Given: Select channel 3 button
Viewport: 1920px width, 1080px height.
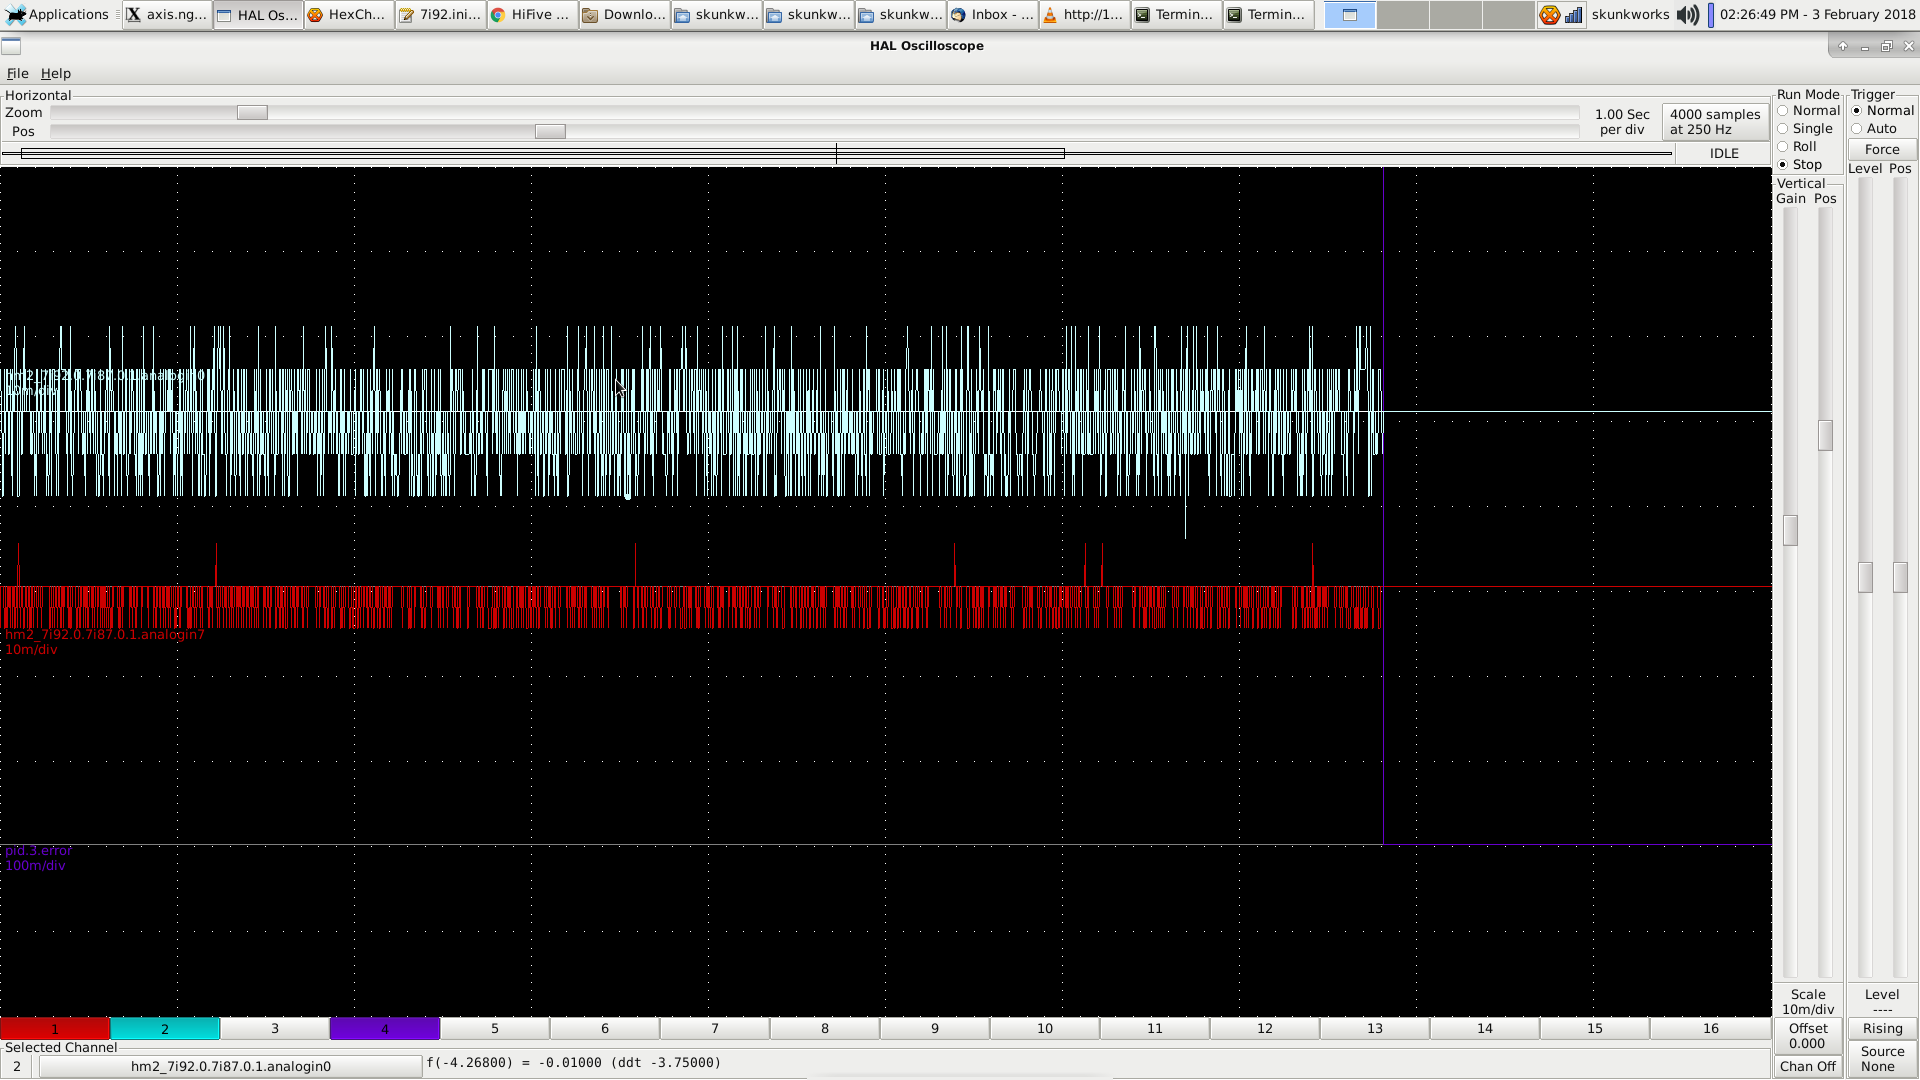Looking at the screenshot, I should 275,1029.
